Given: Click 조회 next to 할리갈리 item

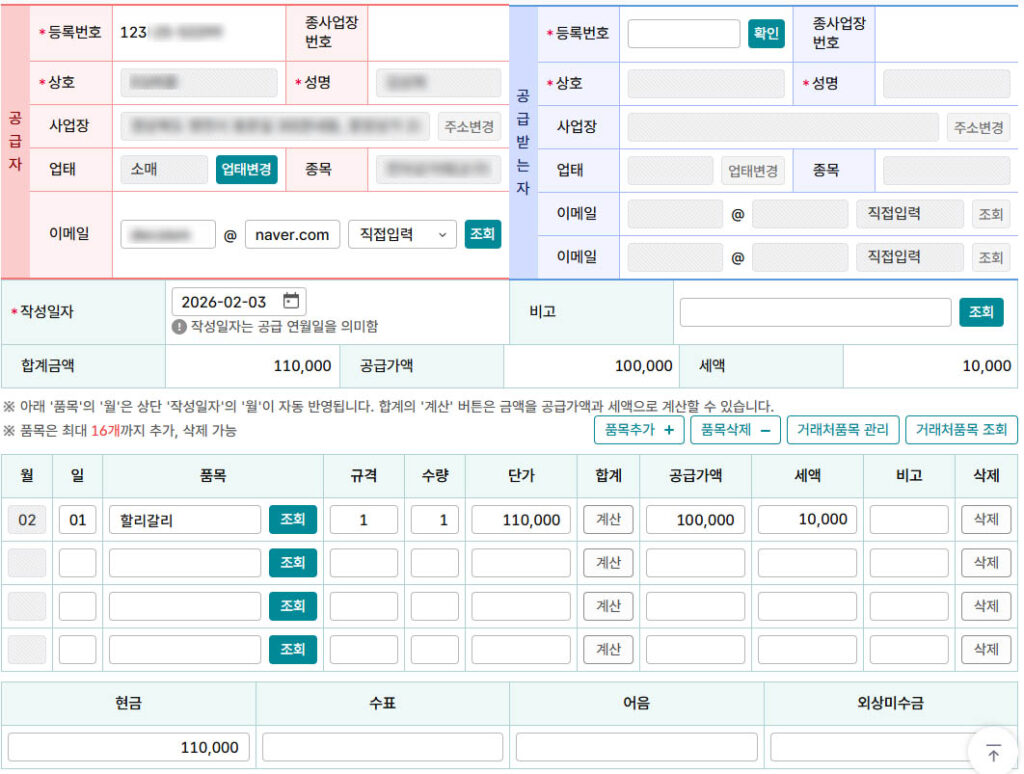Looking at the screenshot, I should click(x=292, y=520).
